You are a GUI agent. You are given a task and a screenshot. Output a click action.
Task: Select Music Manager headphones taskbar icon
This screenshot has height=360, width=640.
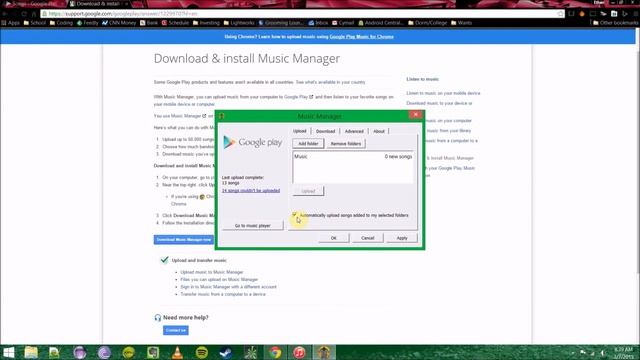pyautogui.click(x=324, y=353)
